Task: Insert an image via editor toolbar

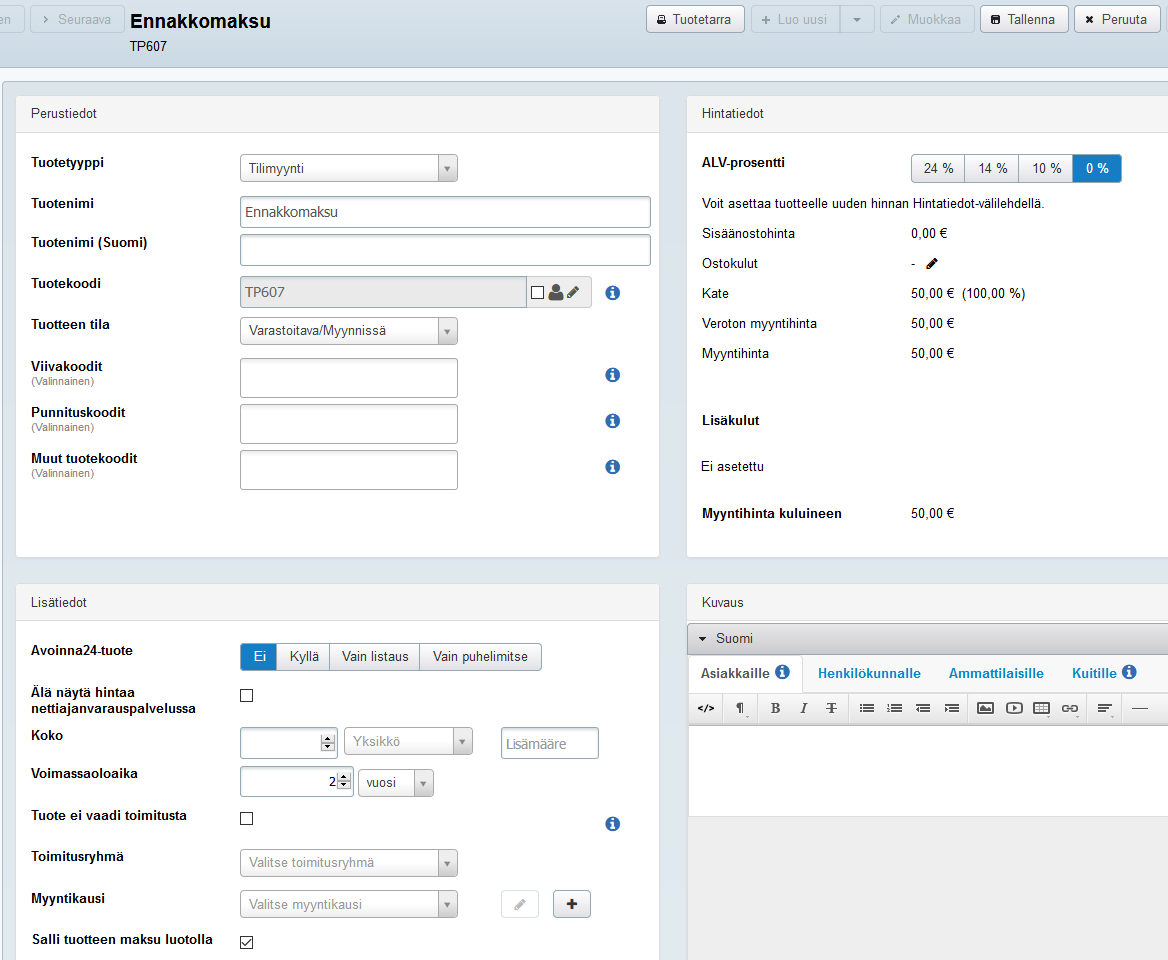Action: [985, 708]
